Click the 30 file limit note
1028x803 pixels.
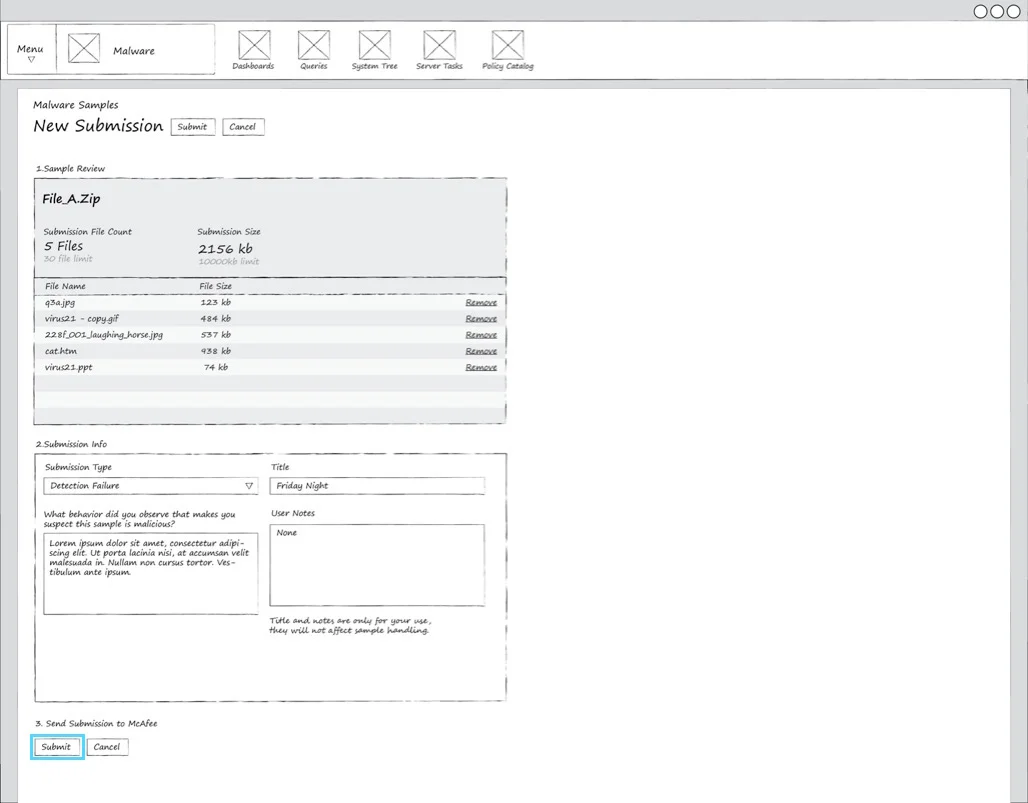click(68, 259)
